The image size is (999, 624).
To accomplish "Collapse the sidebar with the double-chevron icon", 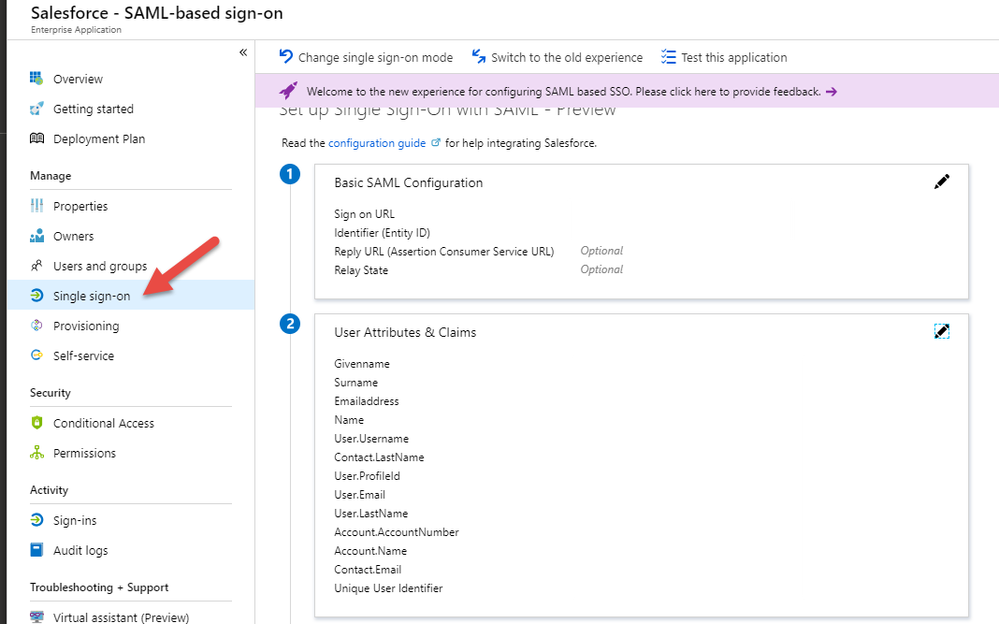I will point(243,52).
